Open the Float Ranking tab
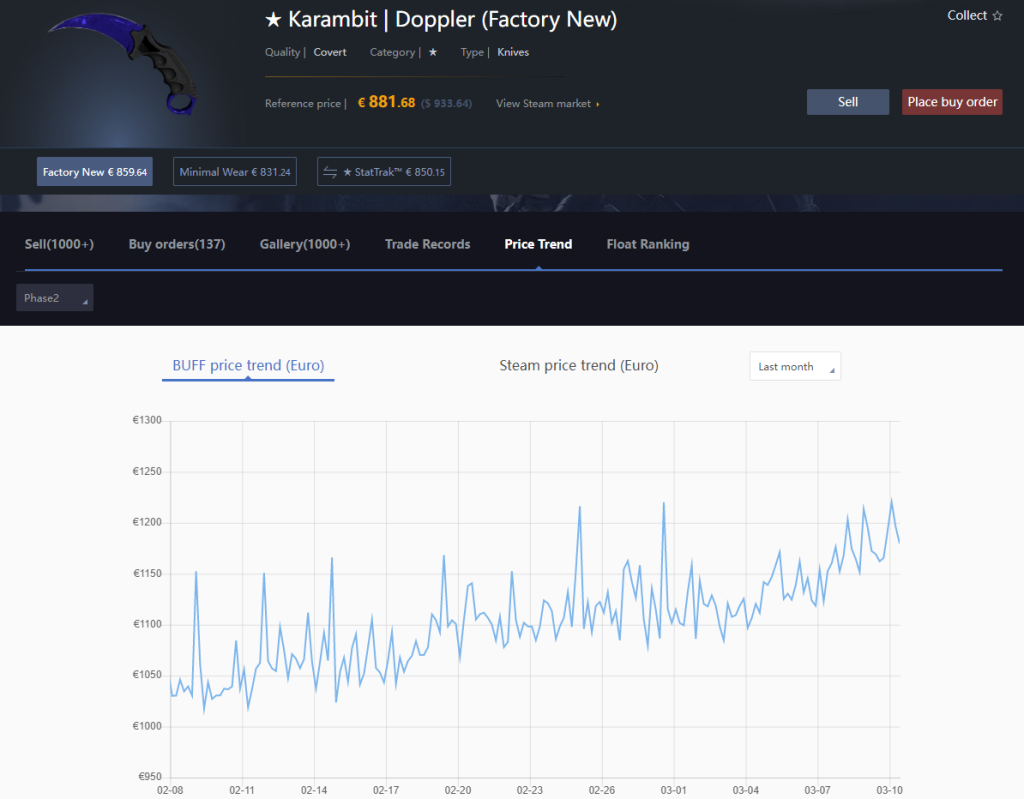 click(648, 244)
